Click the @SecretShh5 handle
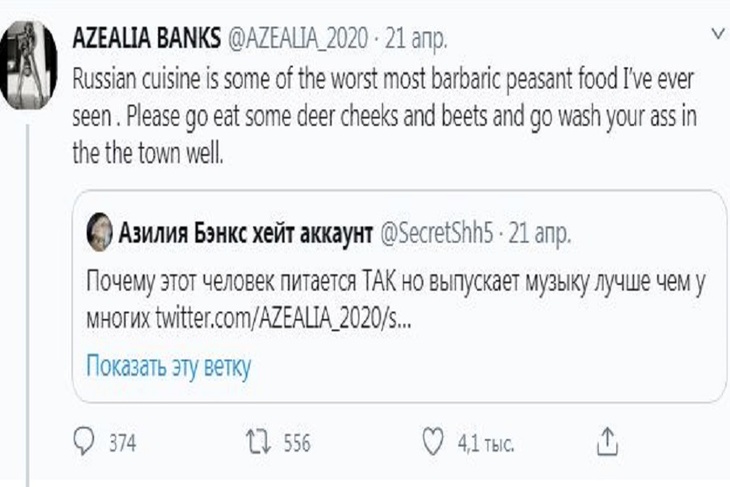730x487 pixels. click(438, 234)
